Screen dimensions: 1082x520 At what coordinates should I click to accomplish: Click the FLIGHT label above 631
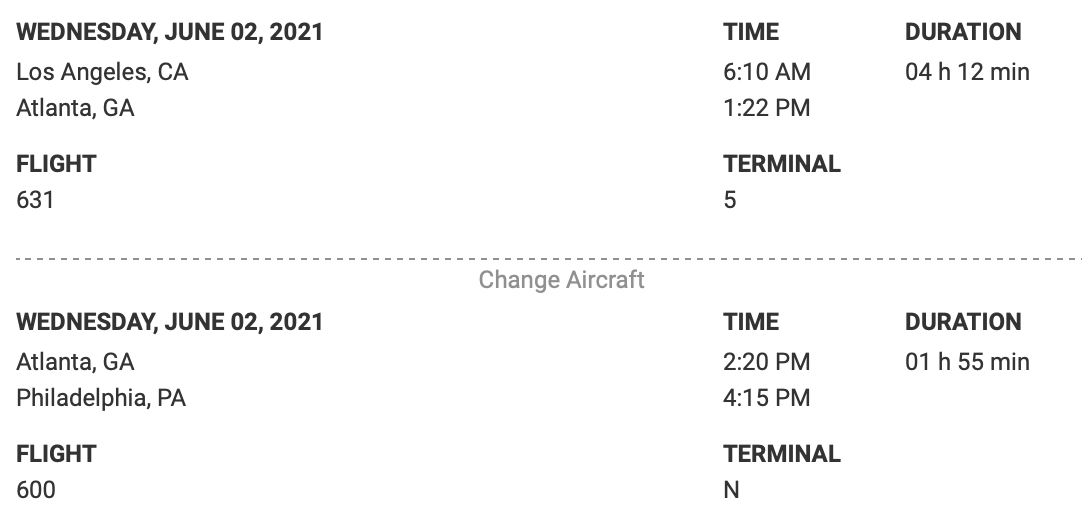(56, 164)
